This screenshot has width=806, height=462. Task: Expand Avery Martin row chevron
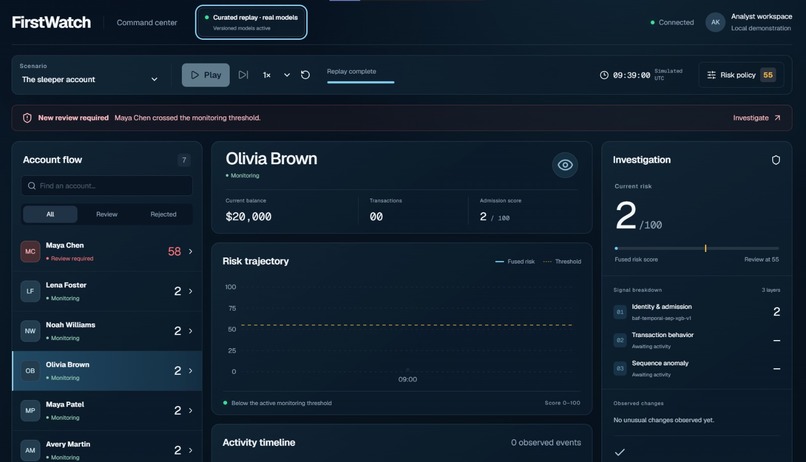(x=191, y=450)
